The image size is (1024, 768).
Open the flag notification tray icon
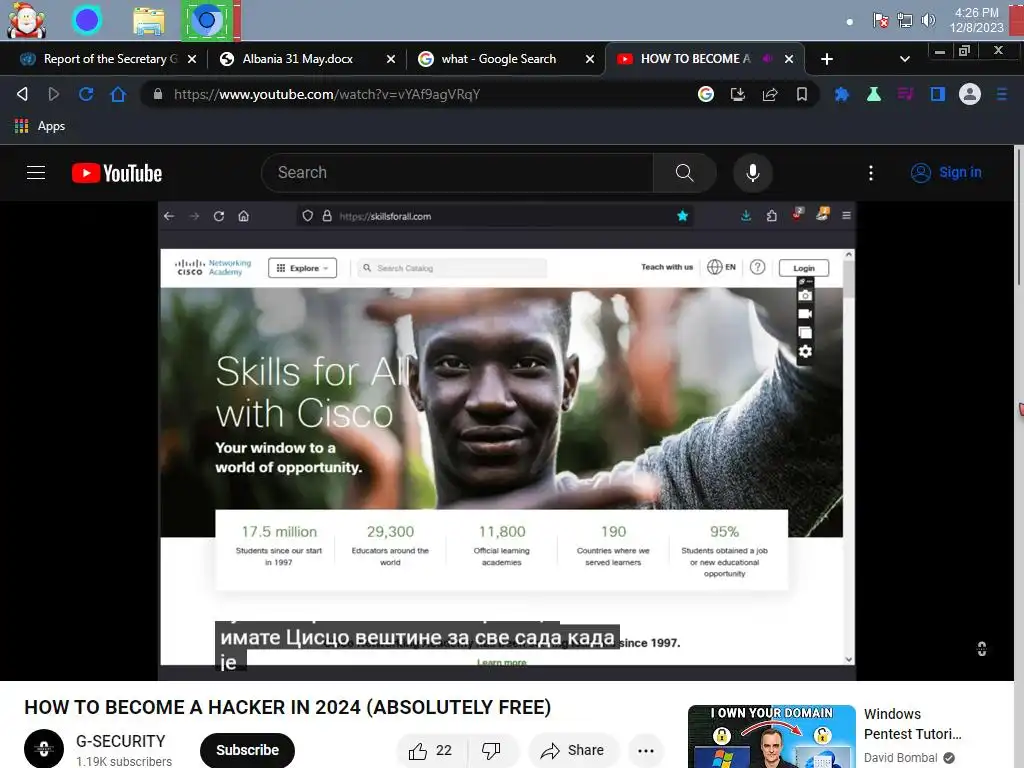pos(880,20)
